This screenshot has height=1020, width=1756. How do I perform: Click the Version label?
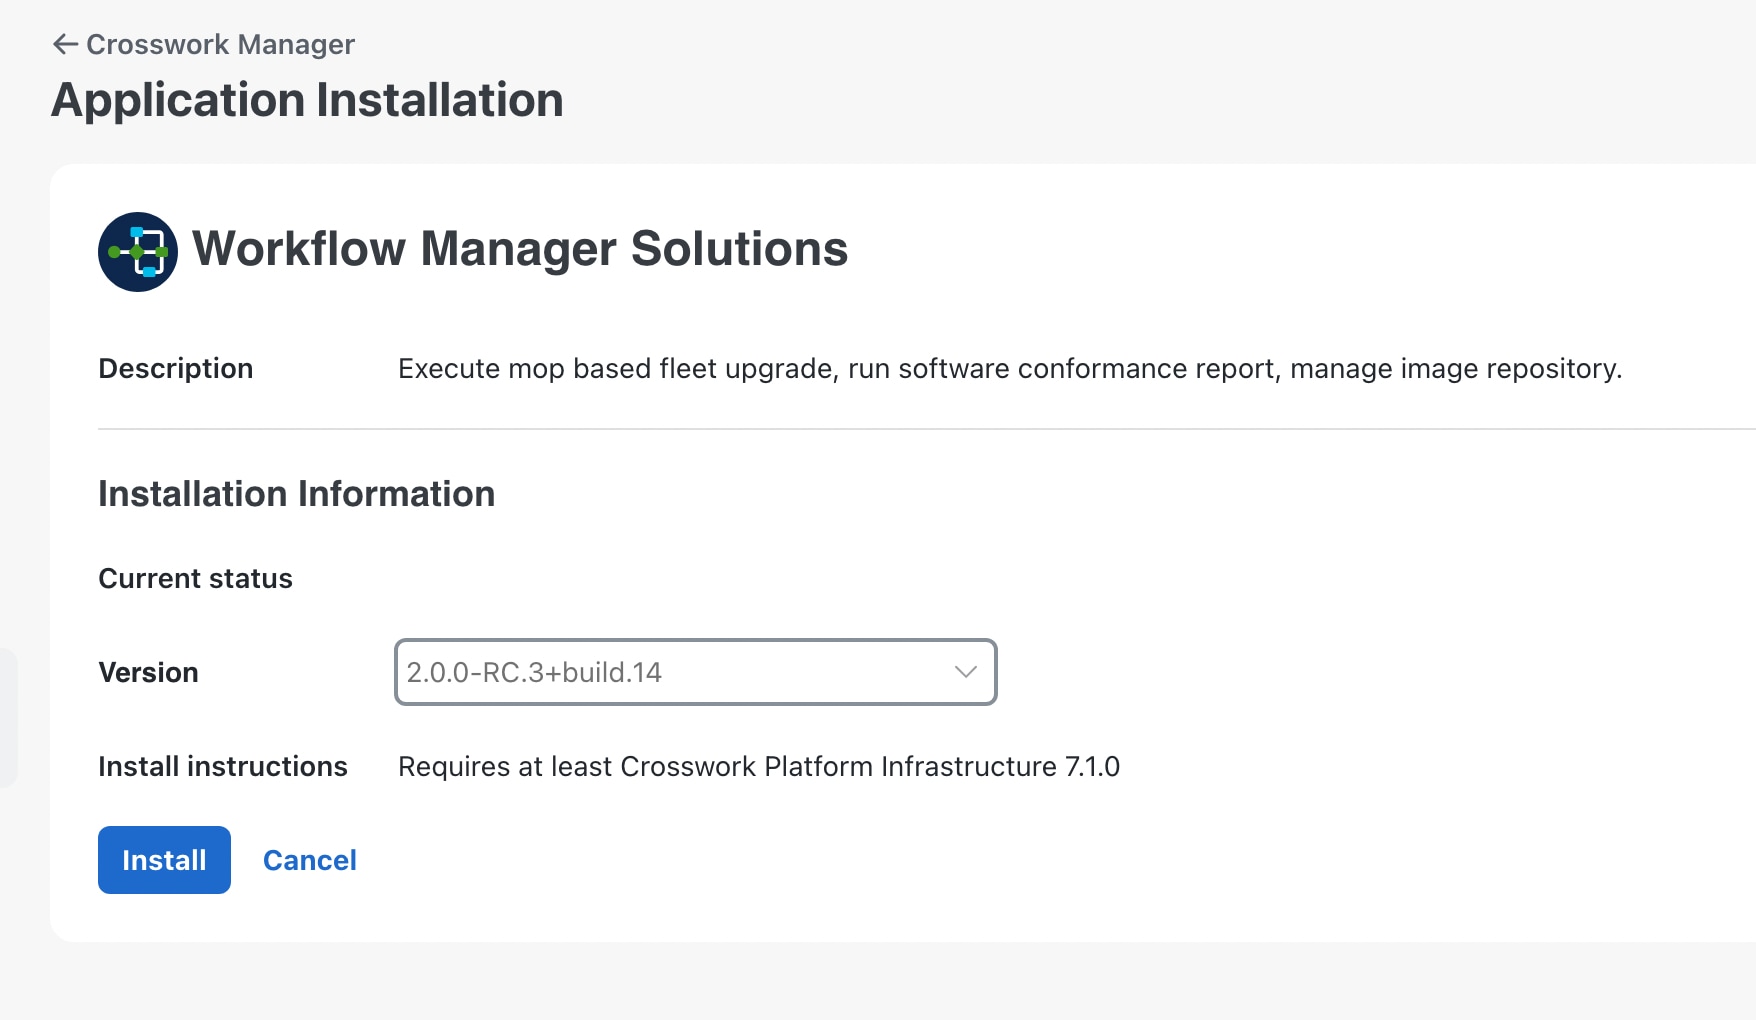[148, 672]
